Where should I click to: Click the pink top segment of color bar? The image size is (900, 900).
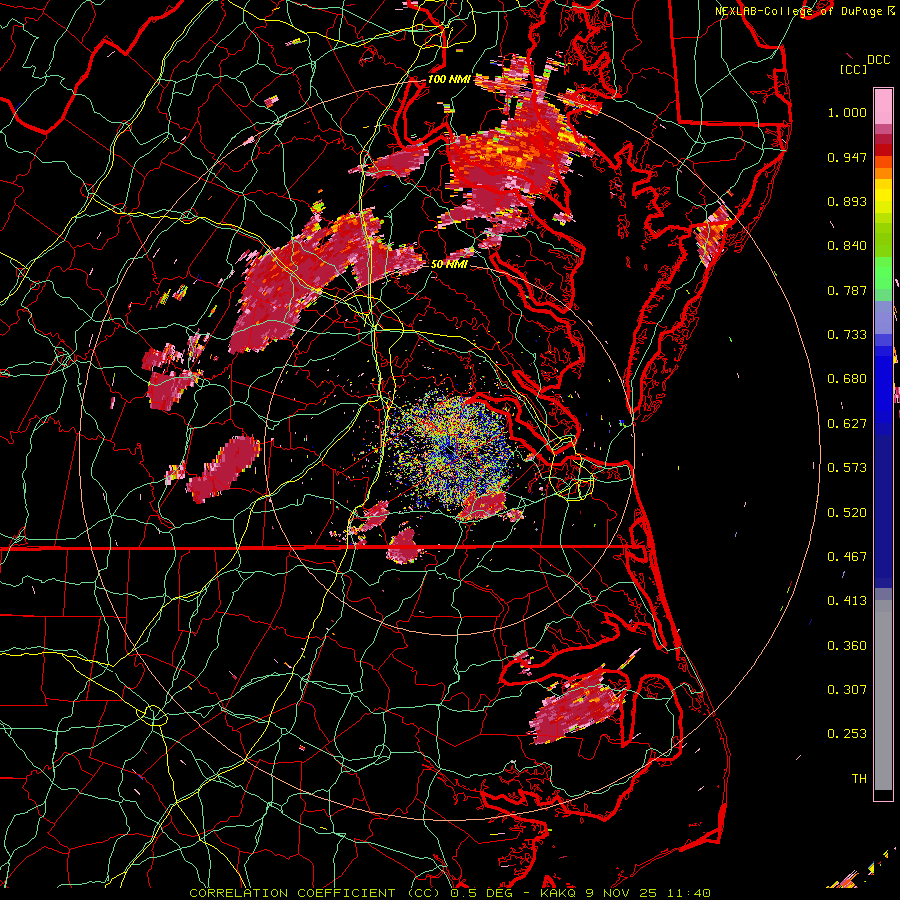click(x=883, y=107)
